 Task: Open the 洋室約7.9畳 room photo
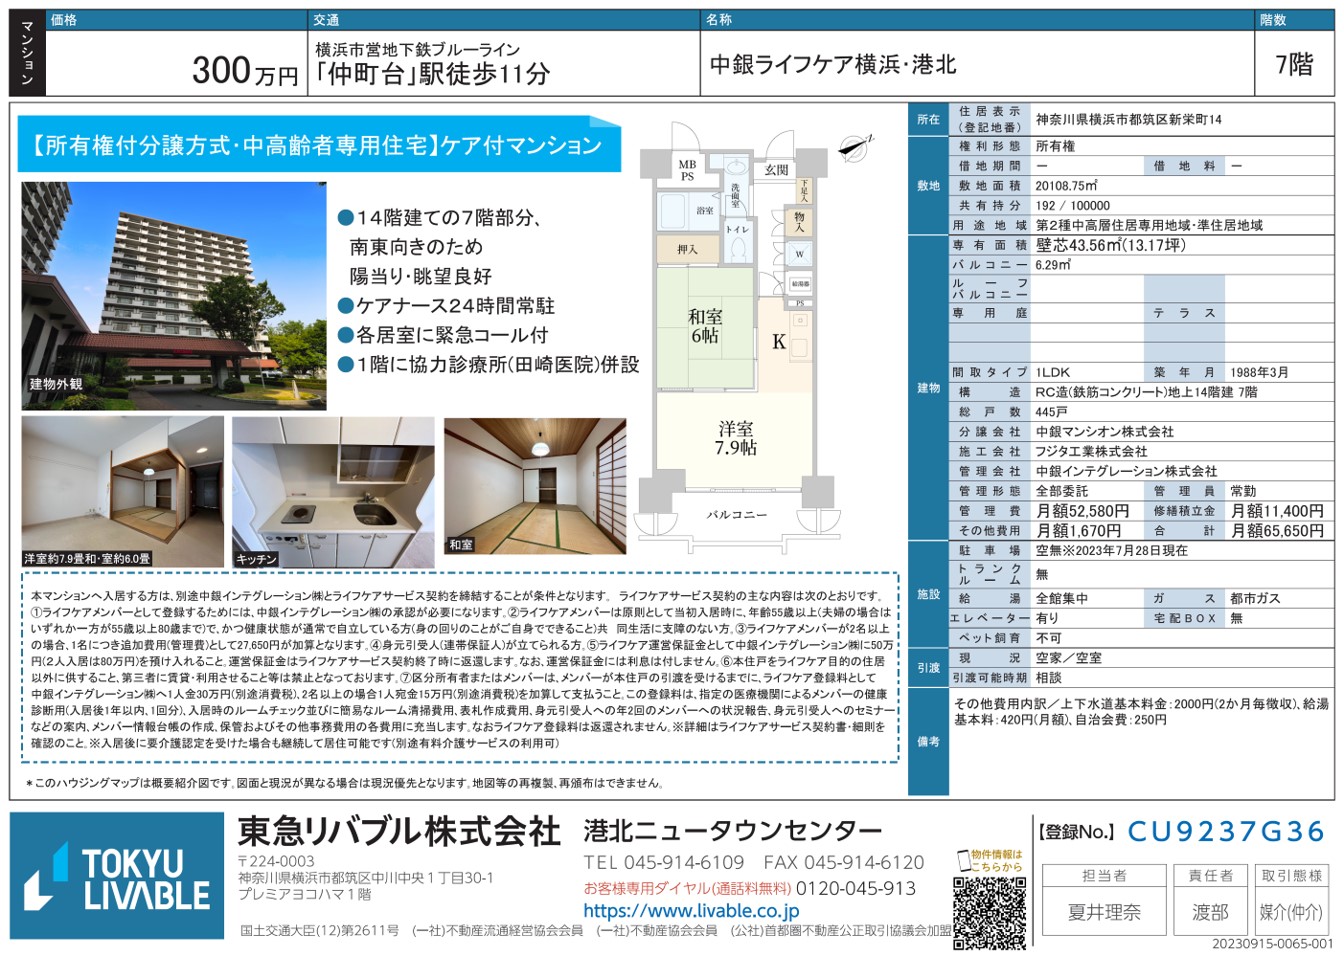point(122,492)
